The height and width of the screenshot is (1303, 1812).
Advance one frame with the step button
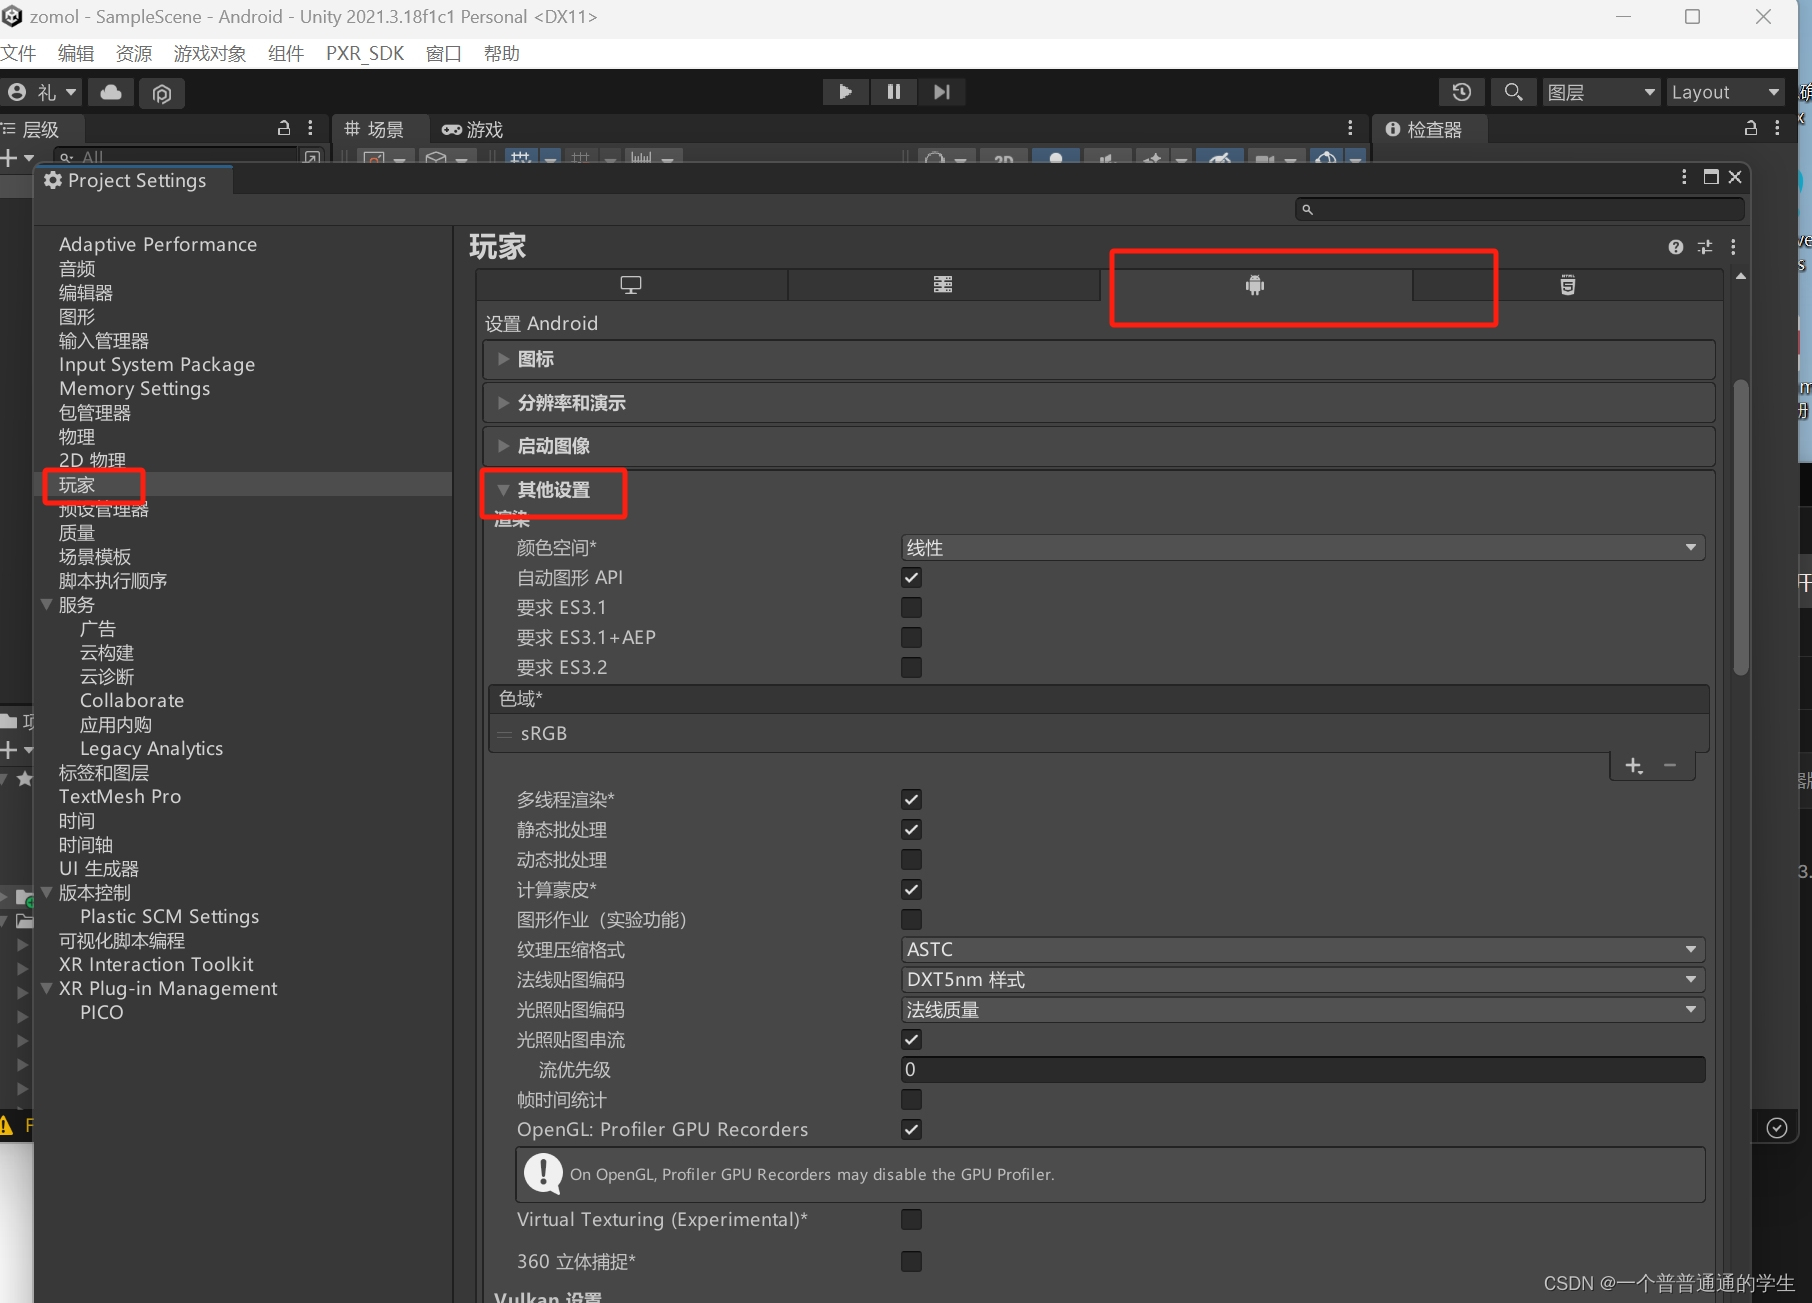click(942, 92)
